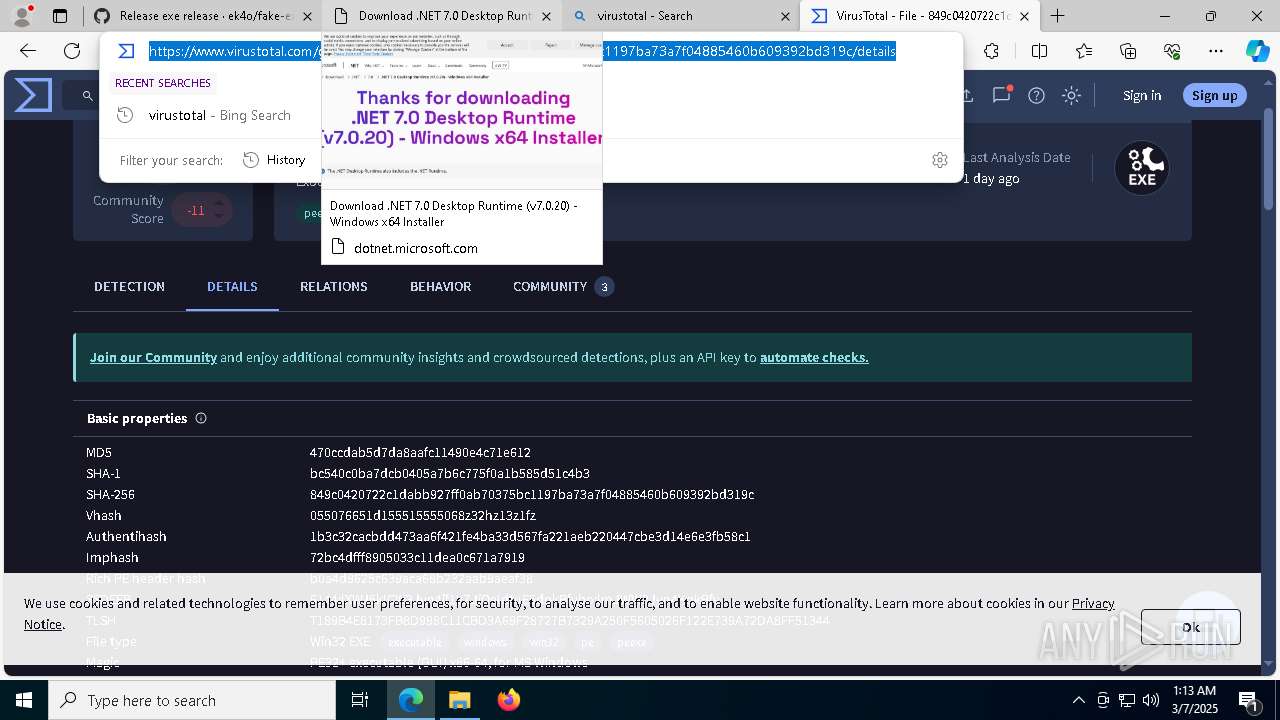Open VirusTotal help question mark icon
1280x720 pixels.
[1037, 95]
